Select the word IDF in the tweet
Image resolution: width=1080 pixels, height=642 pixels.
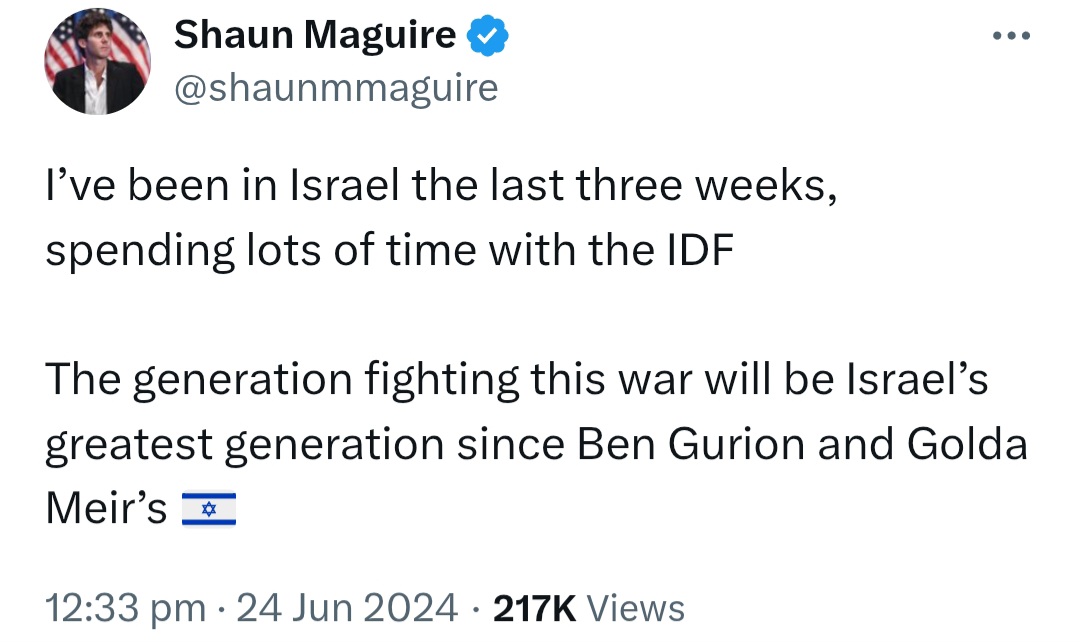pyautogui.click(x=700, y=250)
